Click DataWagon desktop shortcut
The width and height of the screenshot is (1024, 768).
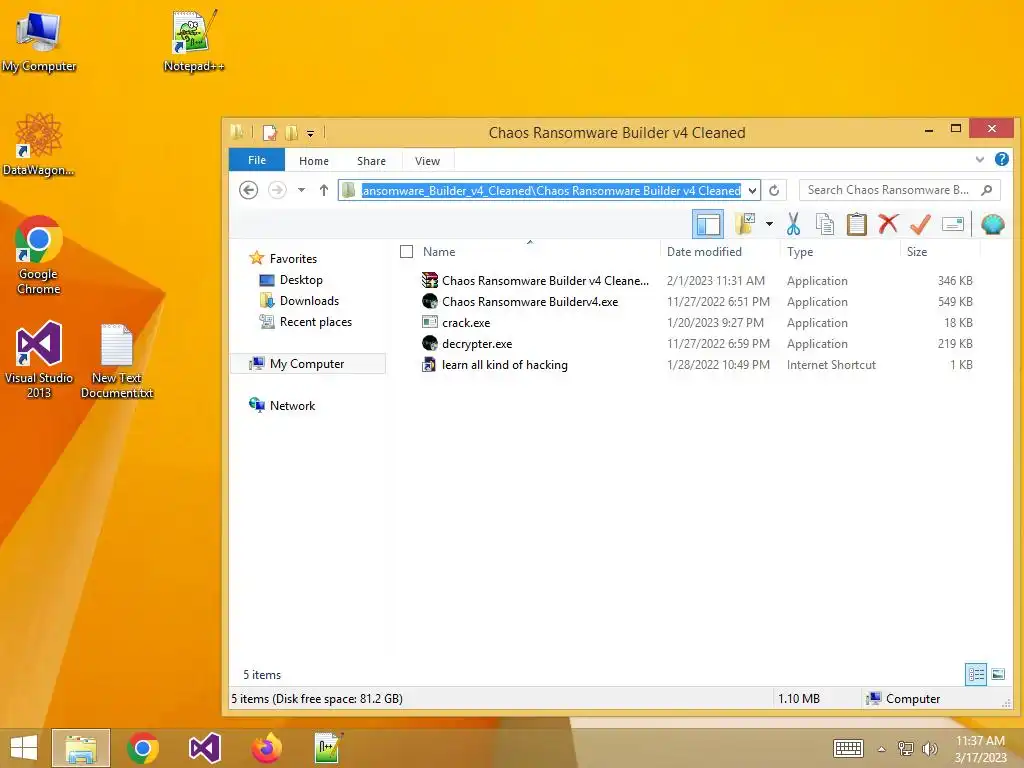click(x=39, y=145)
